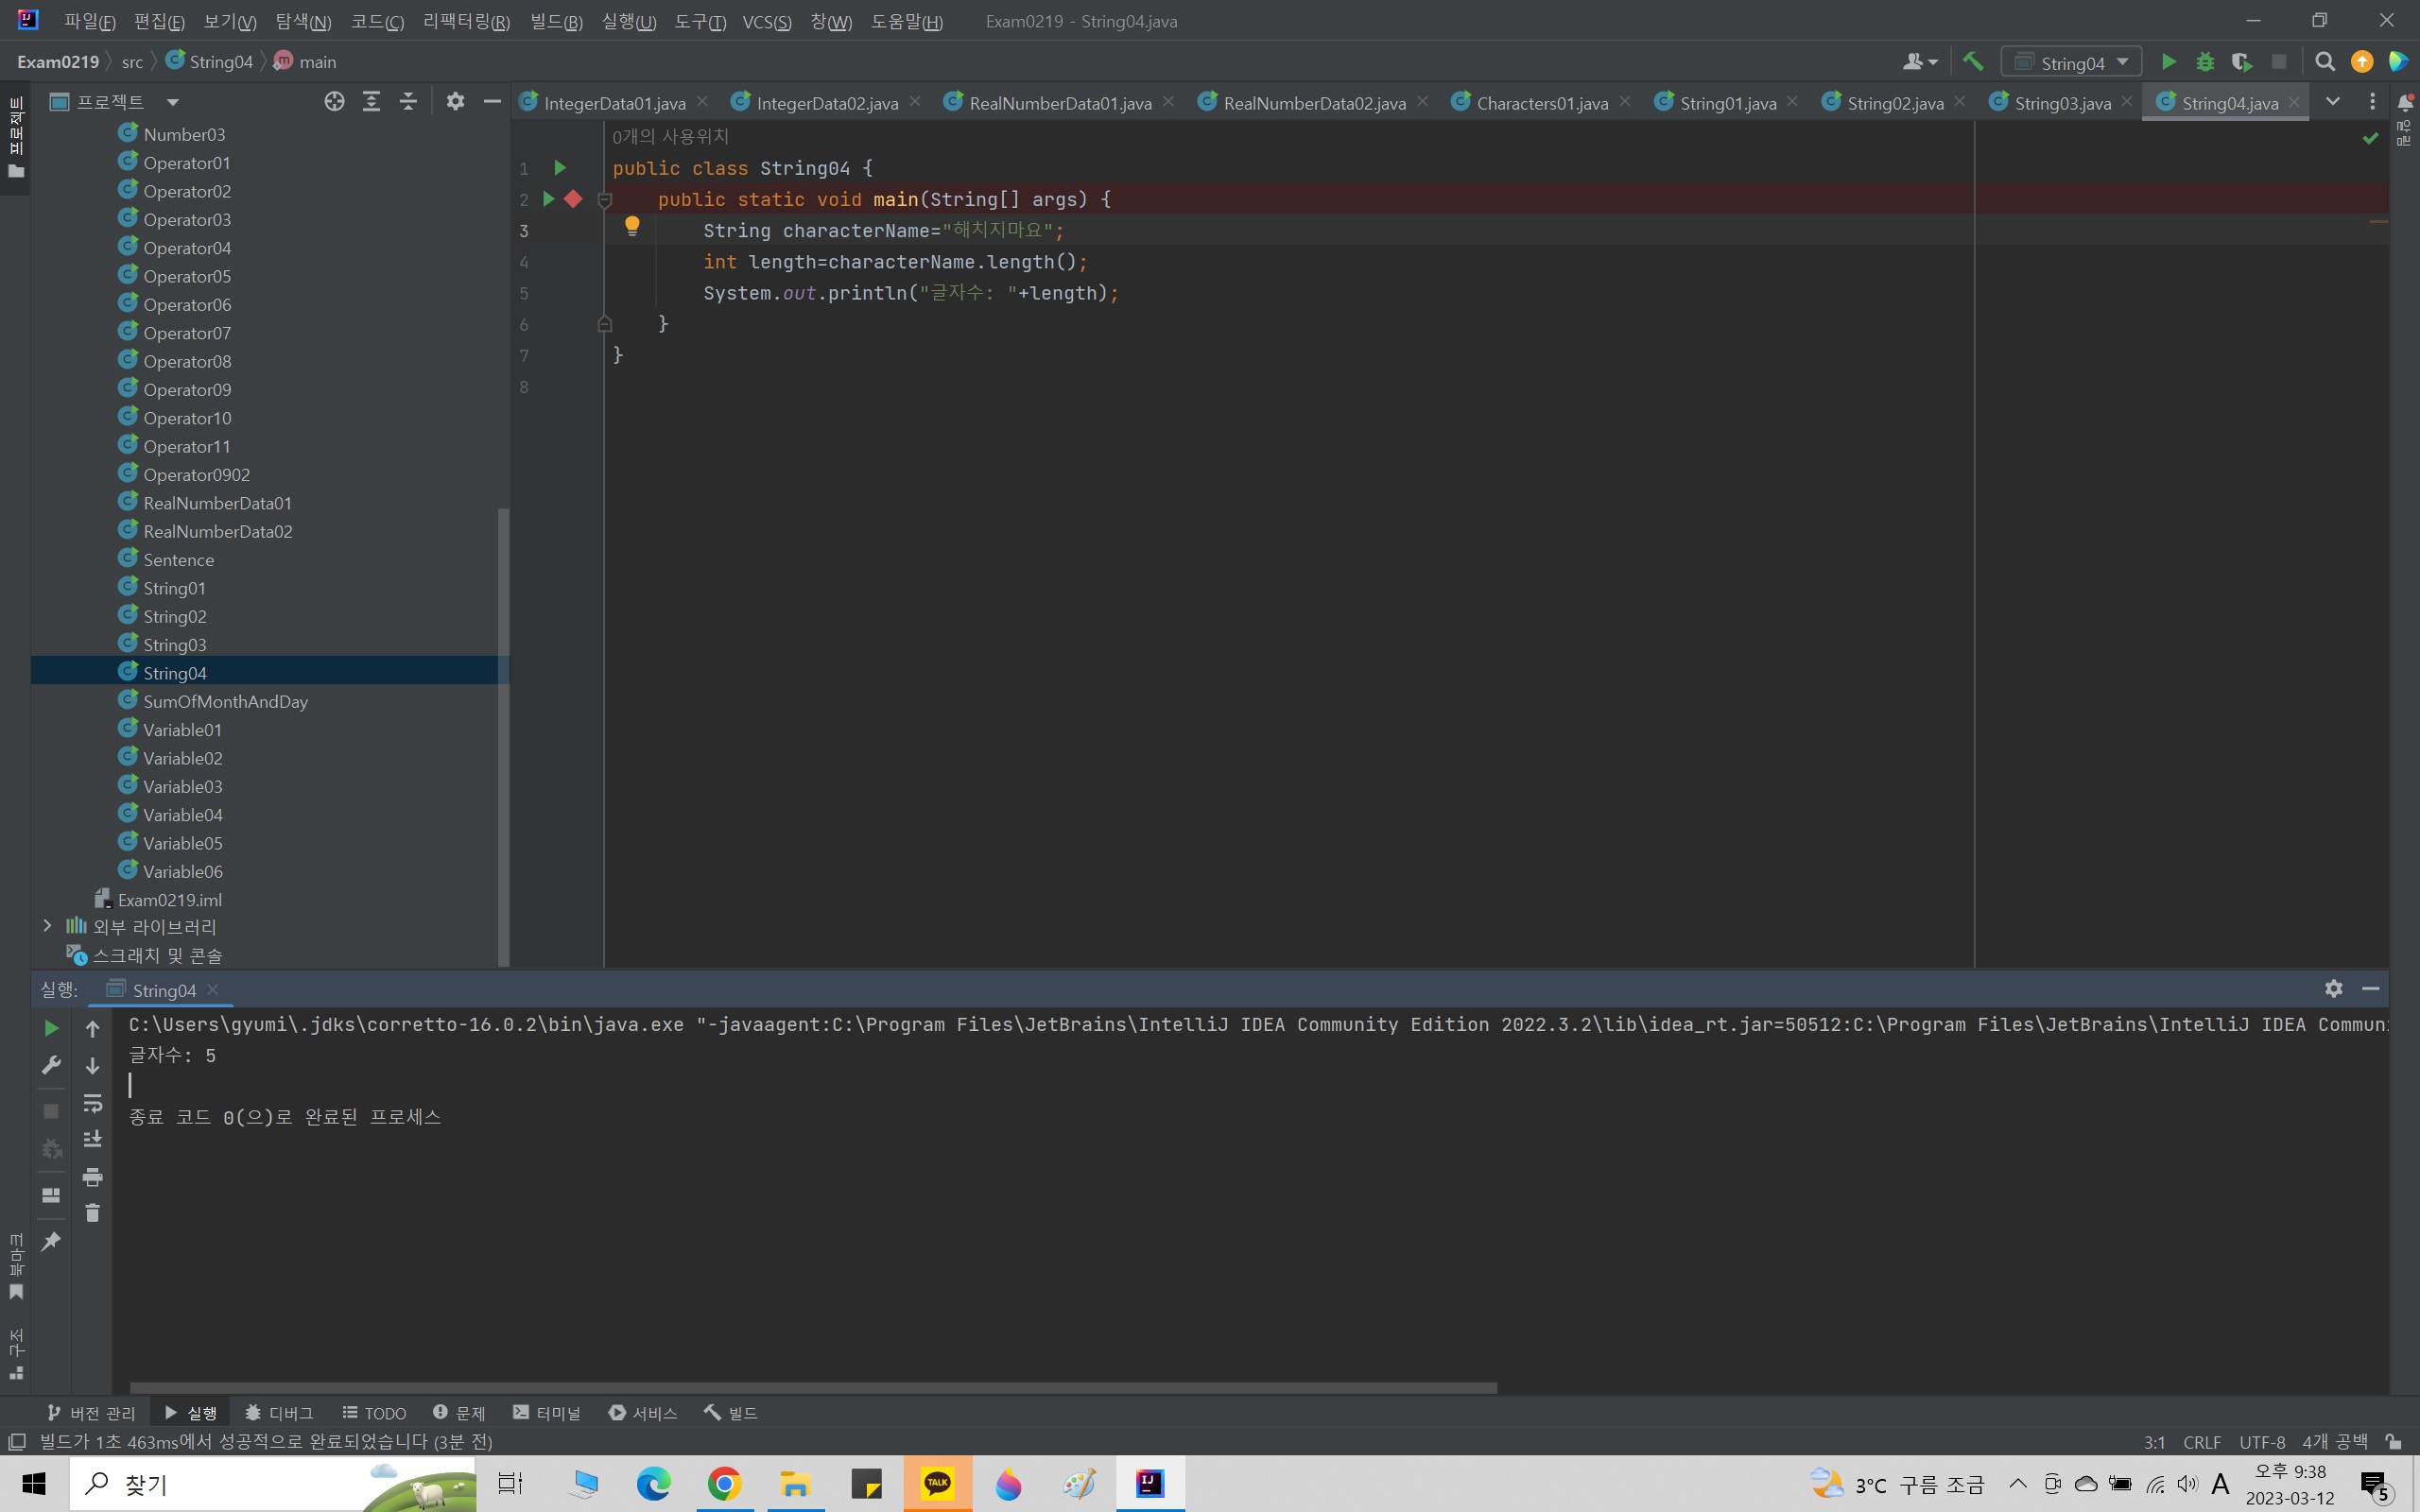Toggle the red breakpoint on line 2
This screenshot has height=1512, width=2420.
(x=573, y=199)
